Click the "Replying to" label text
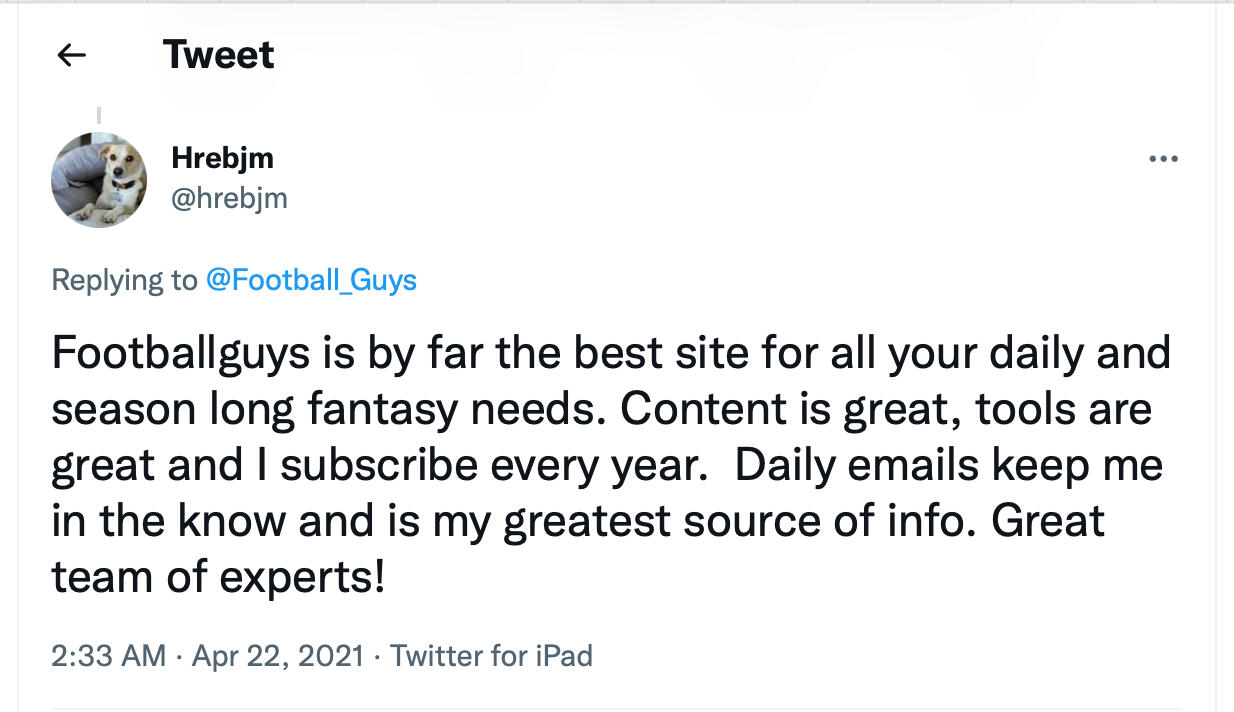 (124, 280)
